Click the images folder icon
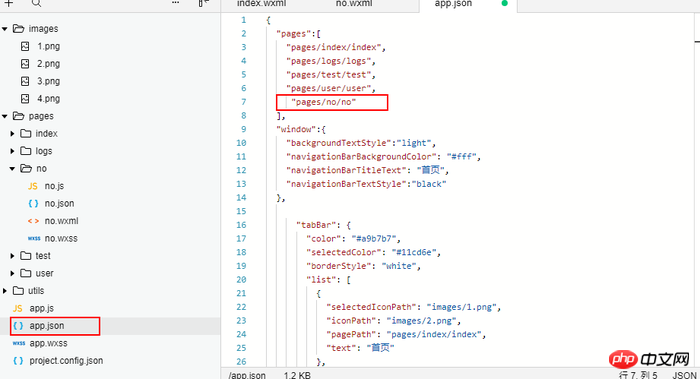 pyautogui.click(x=18, y=29)
